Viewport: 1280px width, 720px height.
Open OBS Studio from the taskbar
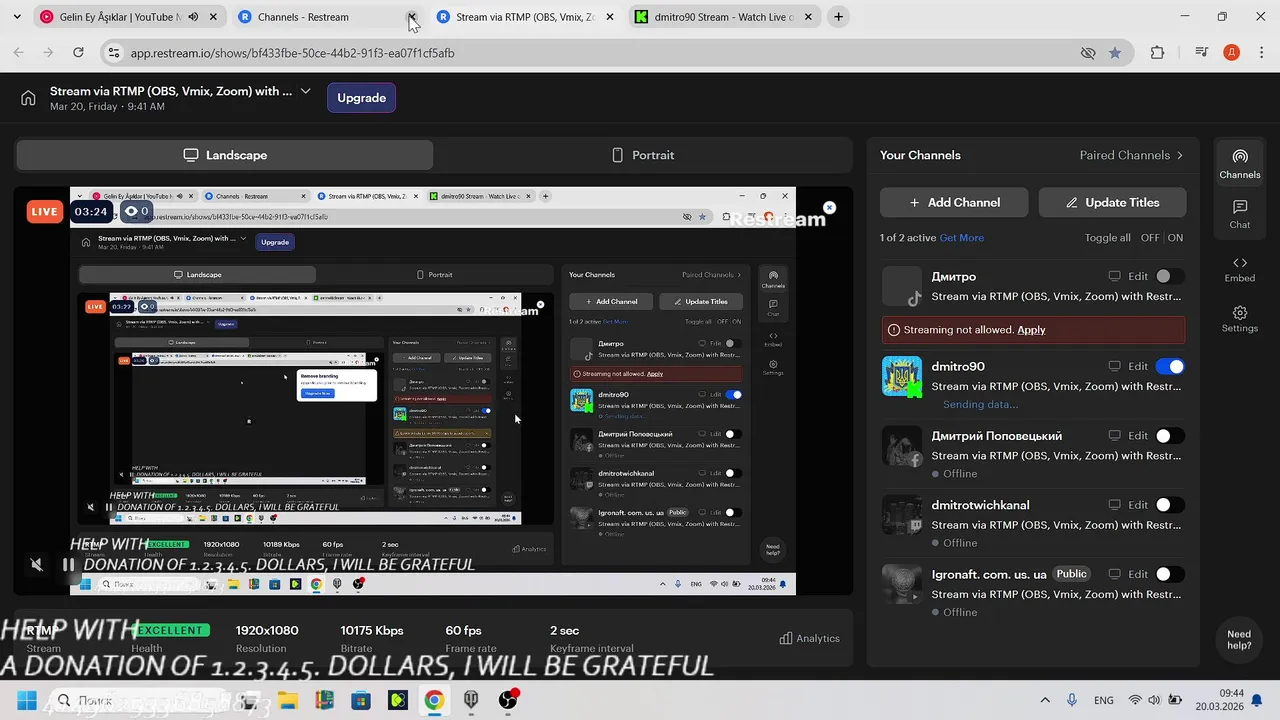pyautogui.click(x=508, y=699)
